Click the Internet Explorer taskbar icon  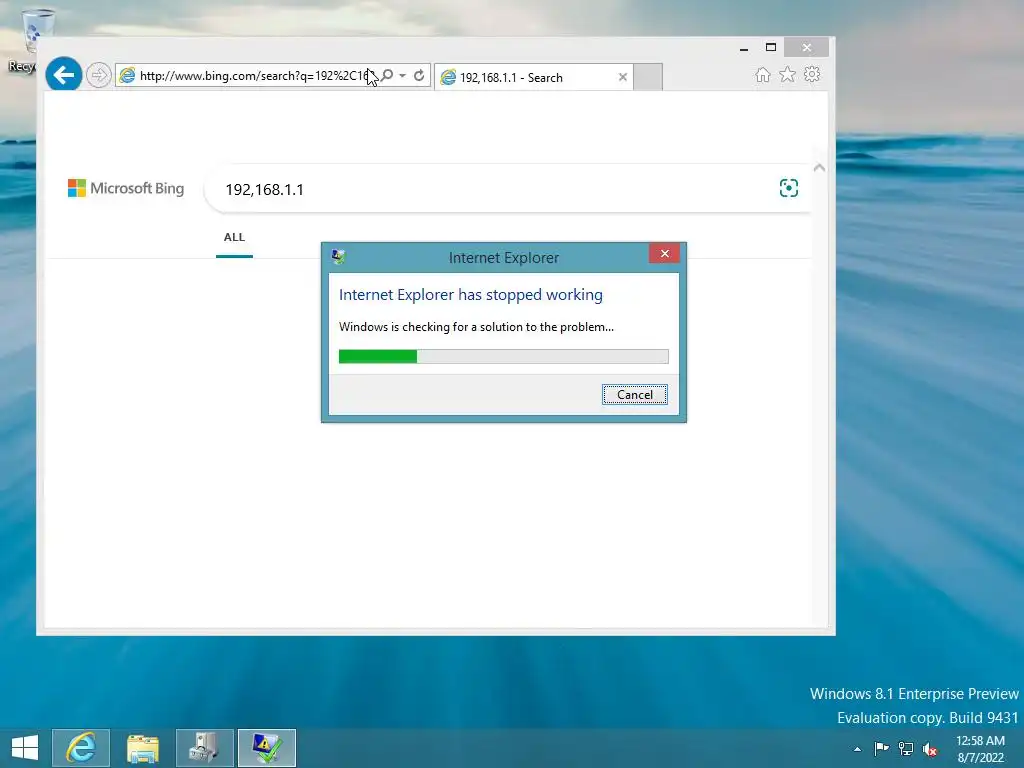point(81,748)
